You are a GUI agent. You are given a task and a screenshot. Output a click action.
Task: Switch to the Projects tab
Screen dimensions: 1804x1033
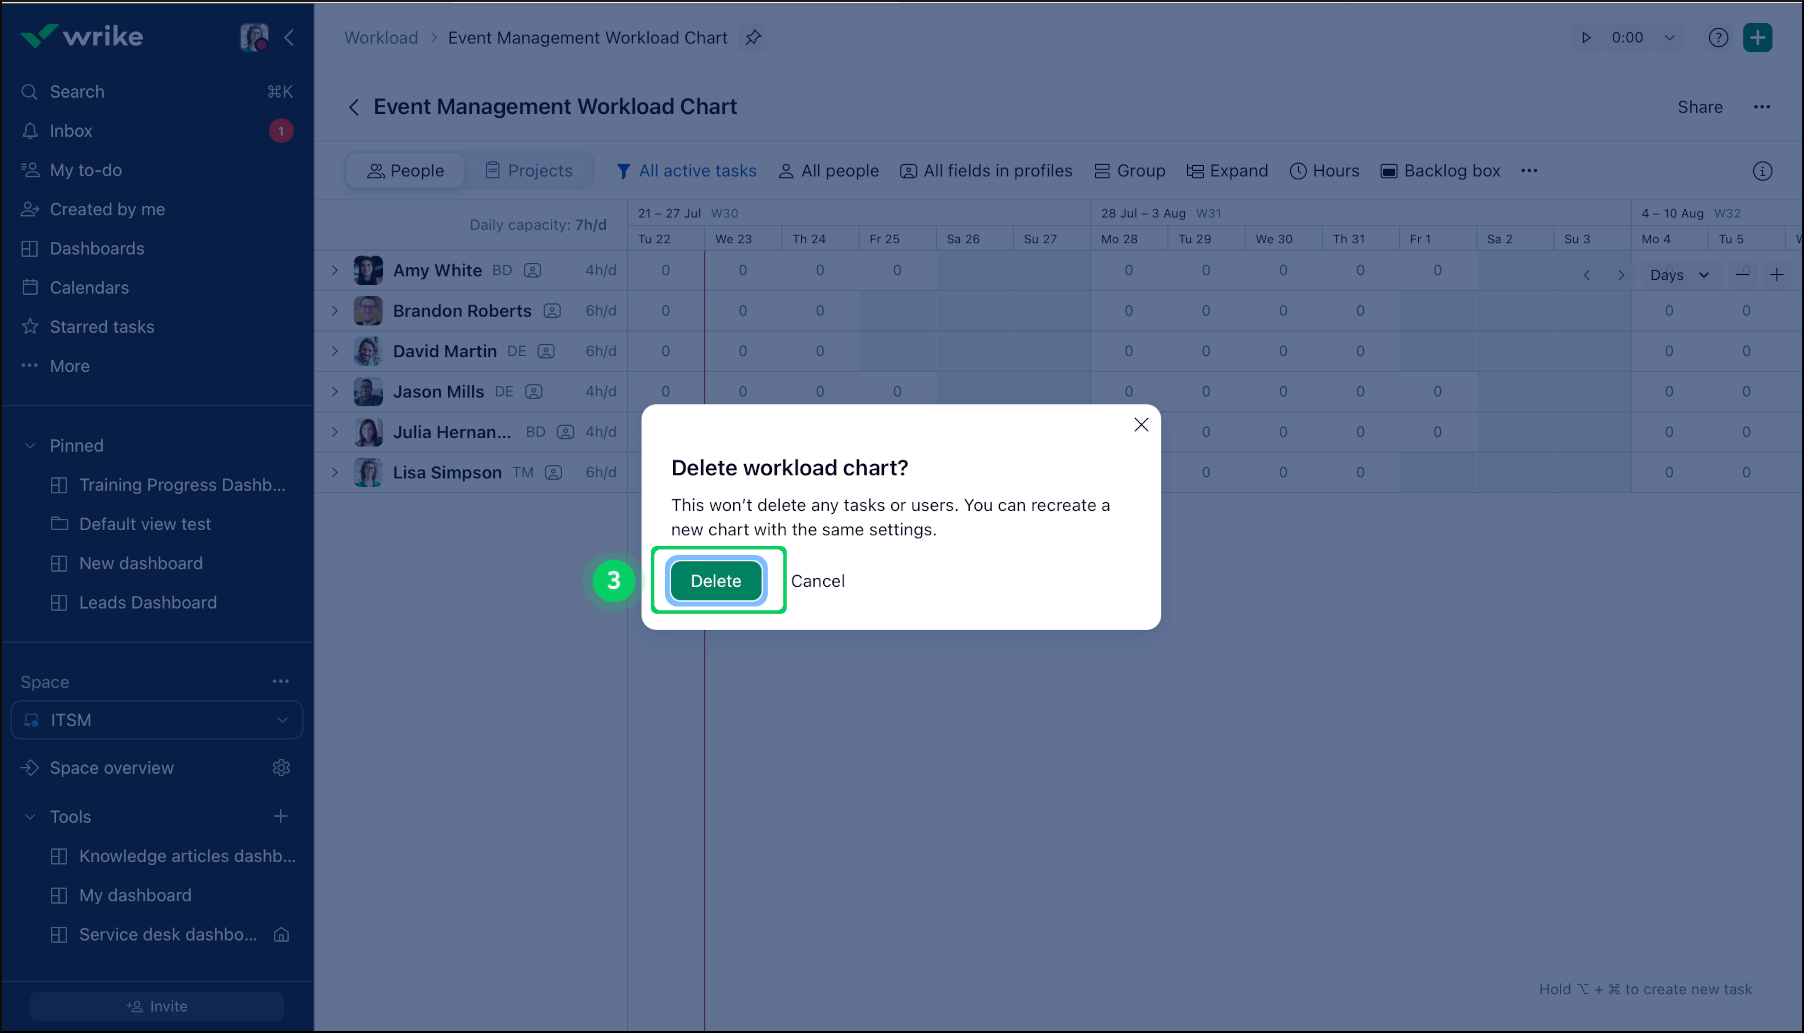click(529, 171)
